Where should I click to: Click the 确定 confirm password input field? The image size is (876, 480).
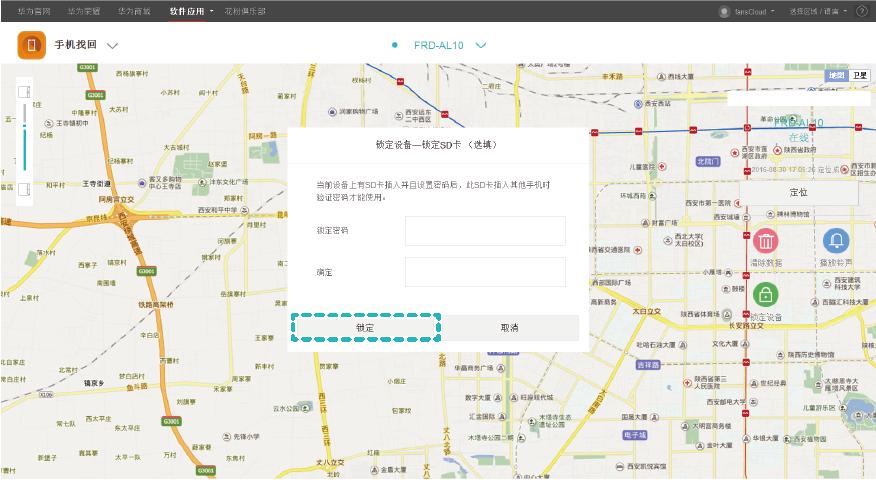tap(485, 272)
